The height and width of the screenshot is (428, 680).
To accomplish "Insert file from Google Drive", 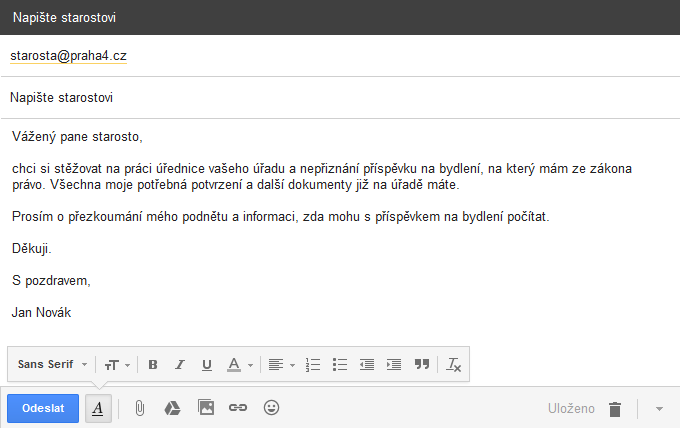I will pos(172,408).
